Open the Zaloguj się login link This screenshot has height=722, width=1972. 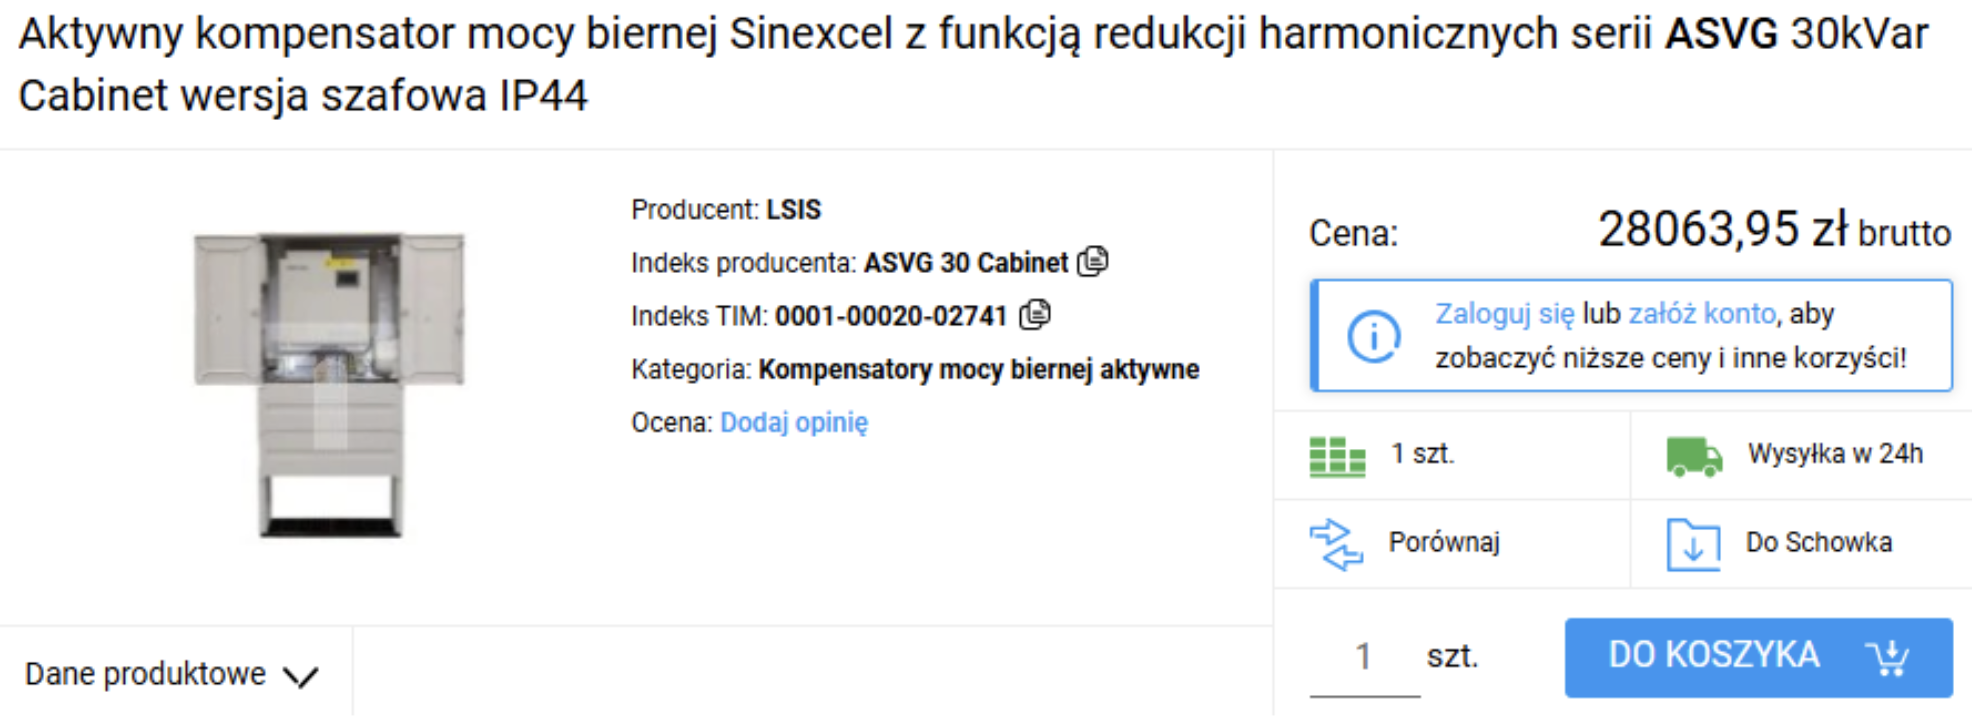click(x=1504, y=314)
